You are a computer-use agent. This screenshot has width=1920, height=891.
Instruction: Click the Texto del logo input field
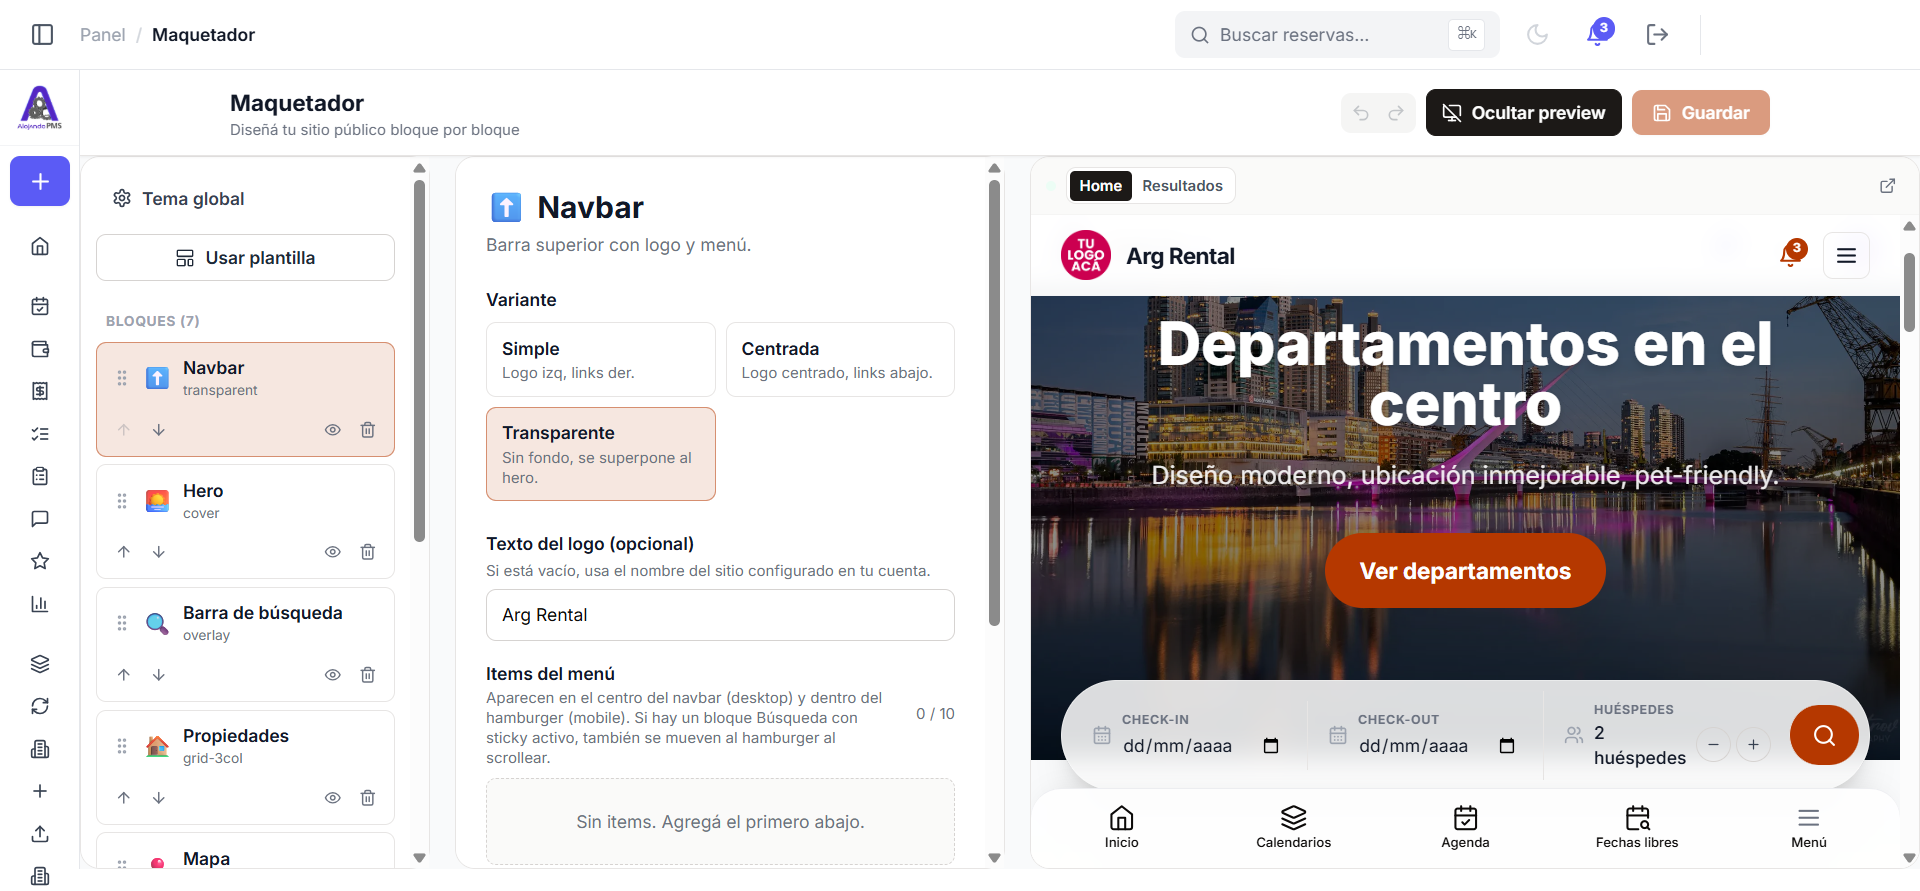[x=720, y=615]
